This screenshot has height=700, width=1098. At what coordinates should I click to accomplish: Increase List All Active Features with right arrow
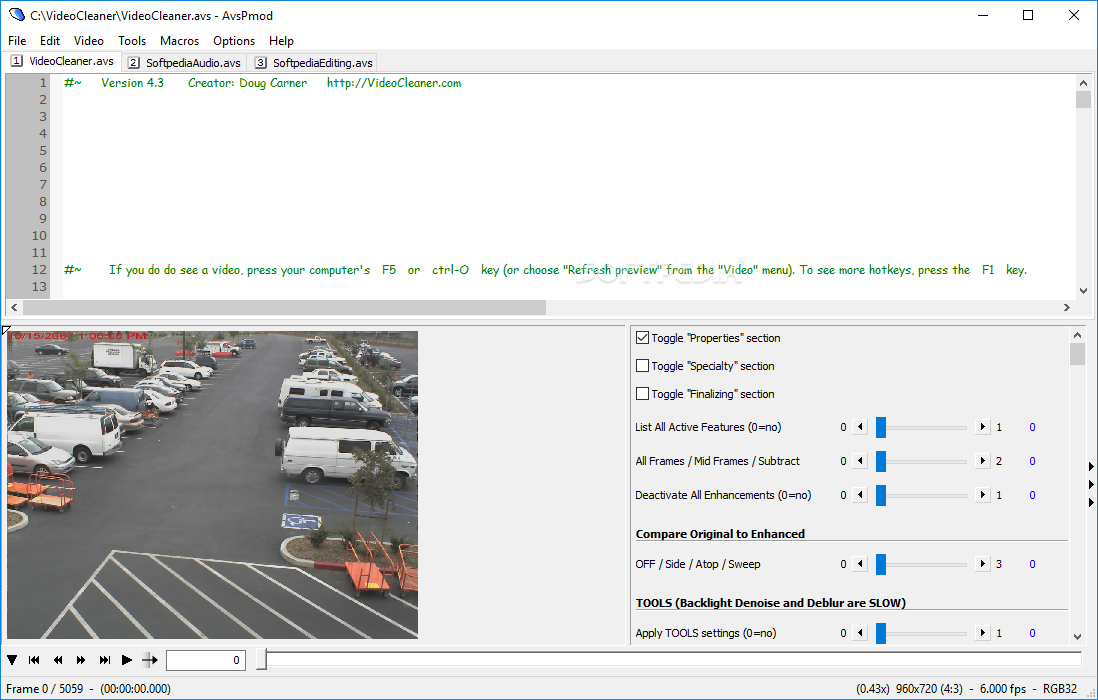982,427
